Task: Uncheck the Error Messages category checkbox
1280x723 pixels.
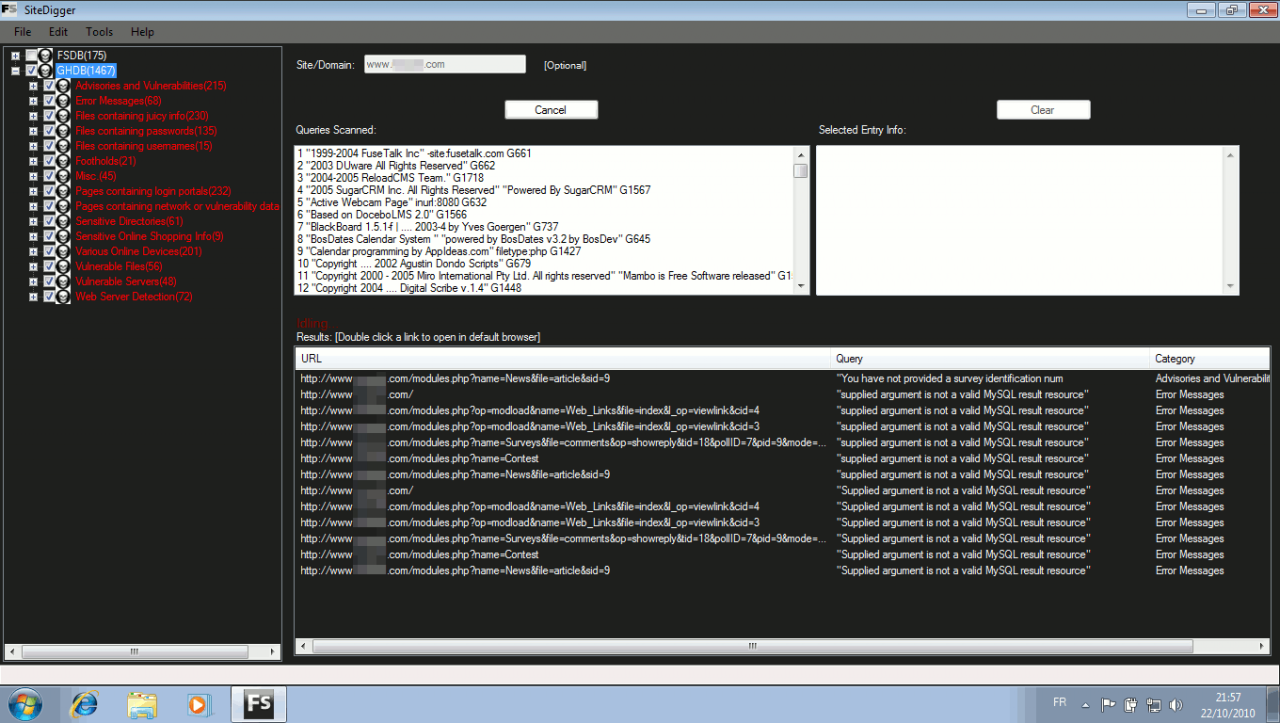Action: (x=49, y=101)
